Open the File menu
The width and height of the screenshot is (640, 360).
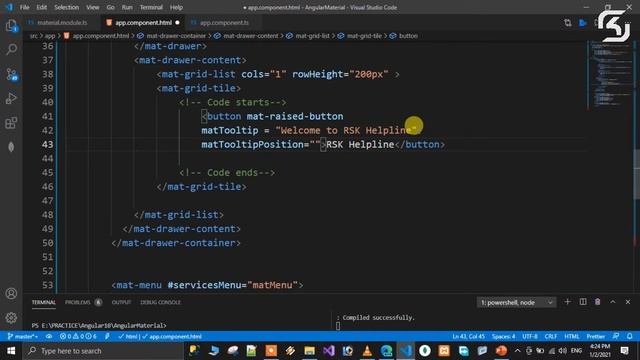point(24,7)
